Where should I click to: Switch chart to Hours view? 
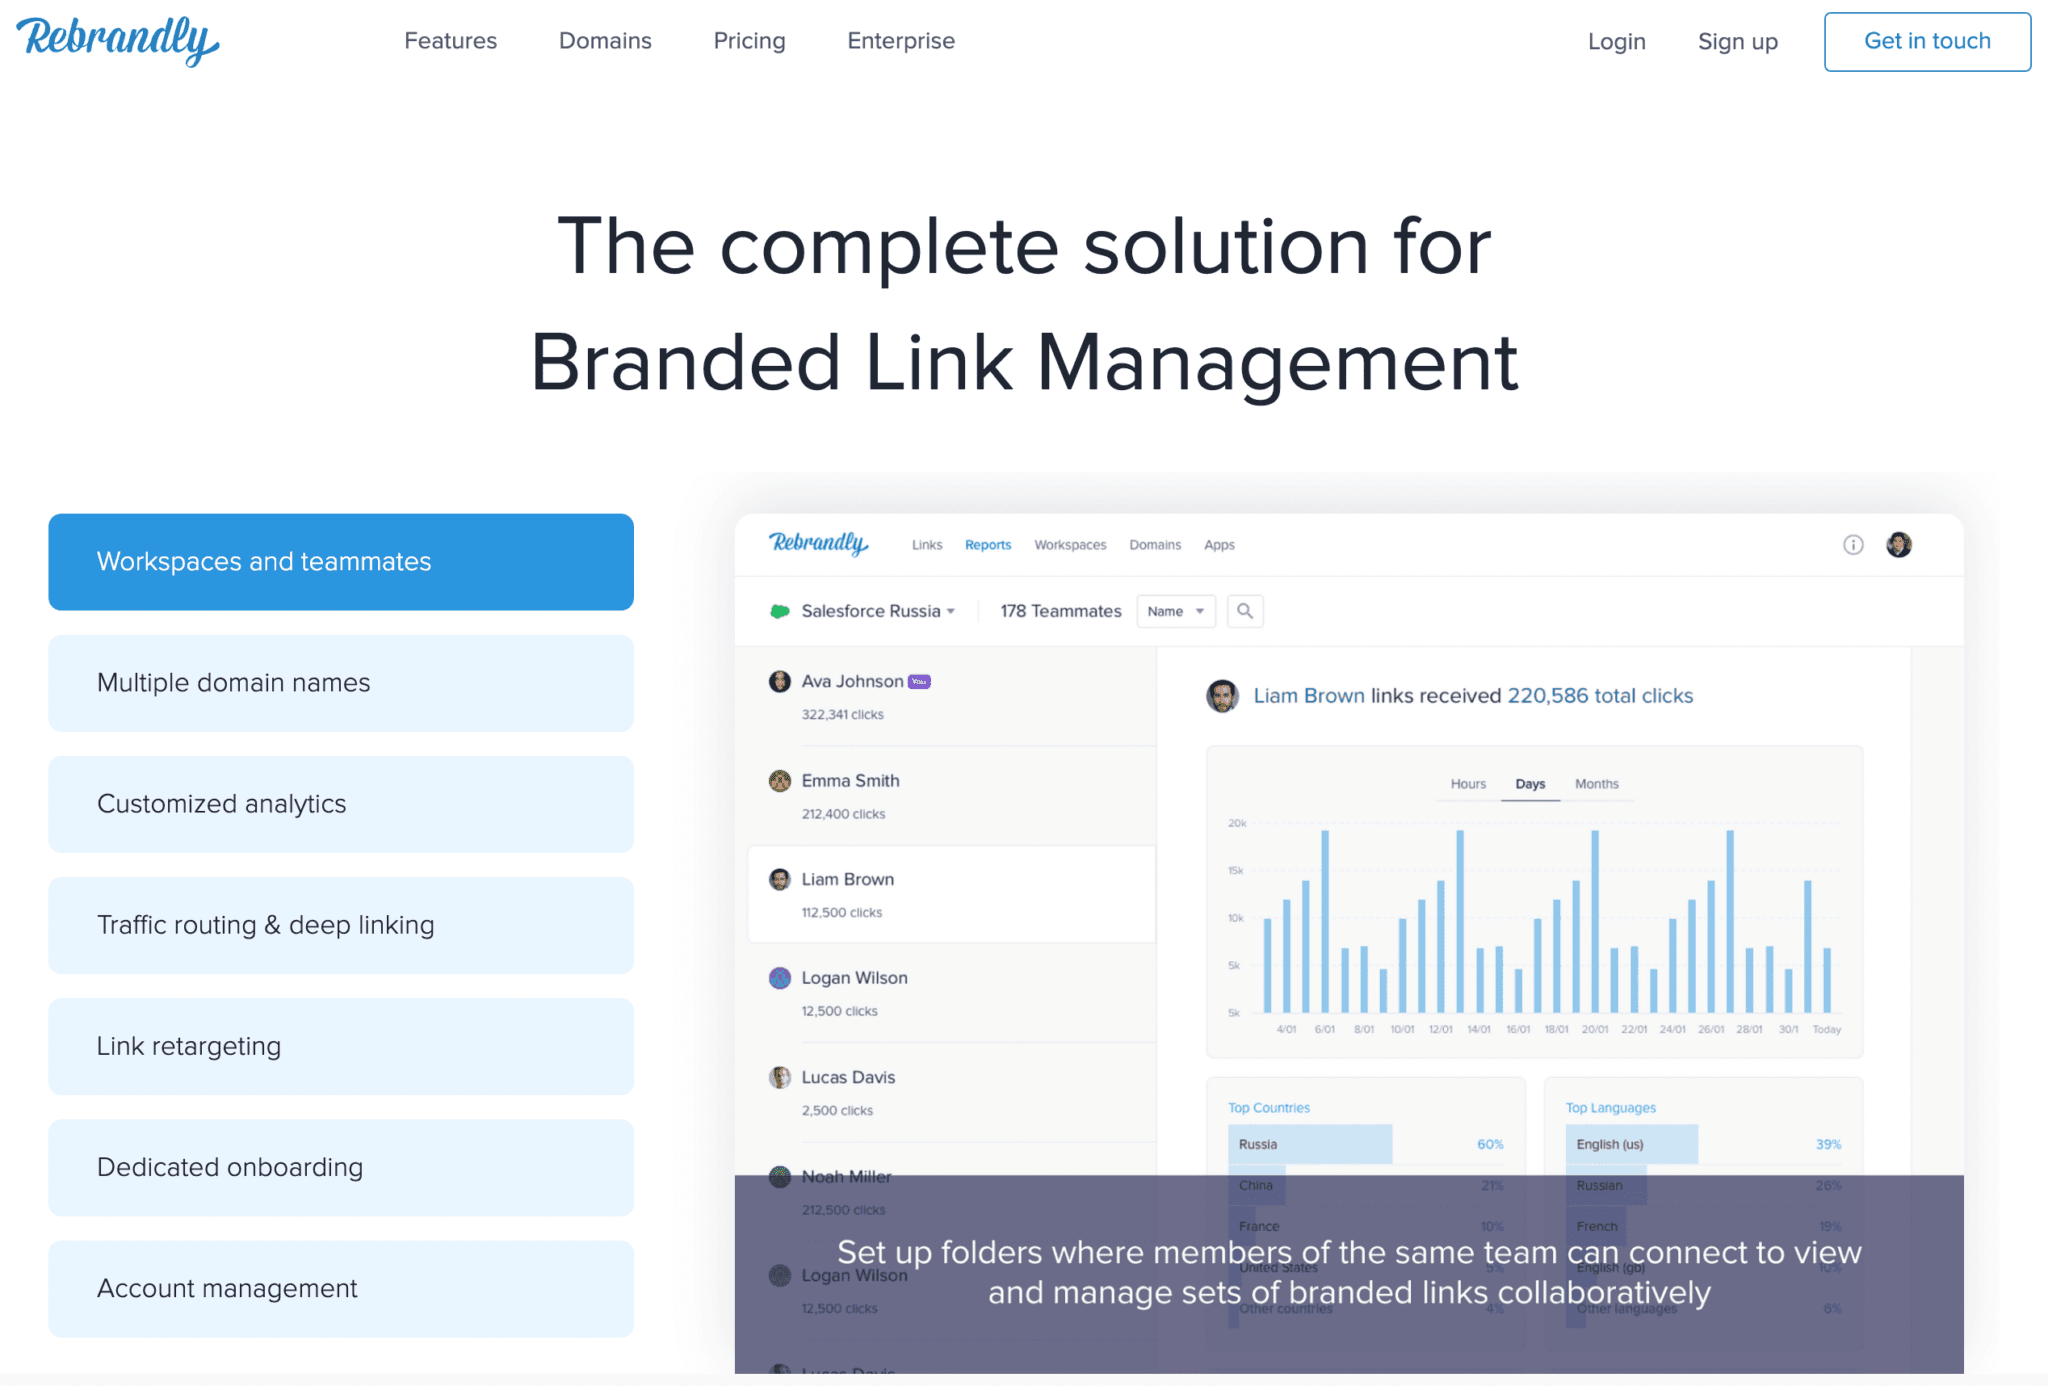tap(1468, 784)
